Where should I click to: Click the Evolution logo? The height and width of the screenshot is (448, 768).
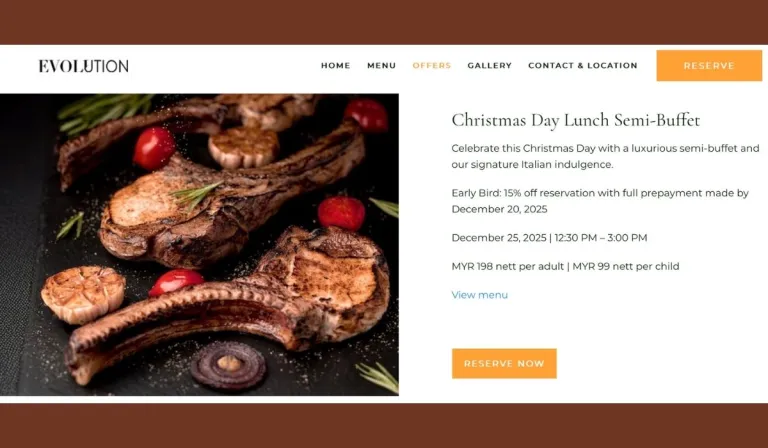point(84,66)
